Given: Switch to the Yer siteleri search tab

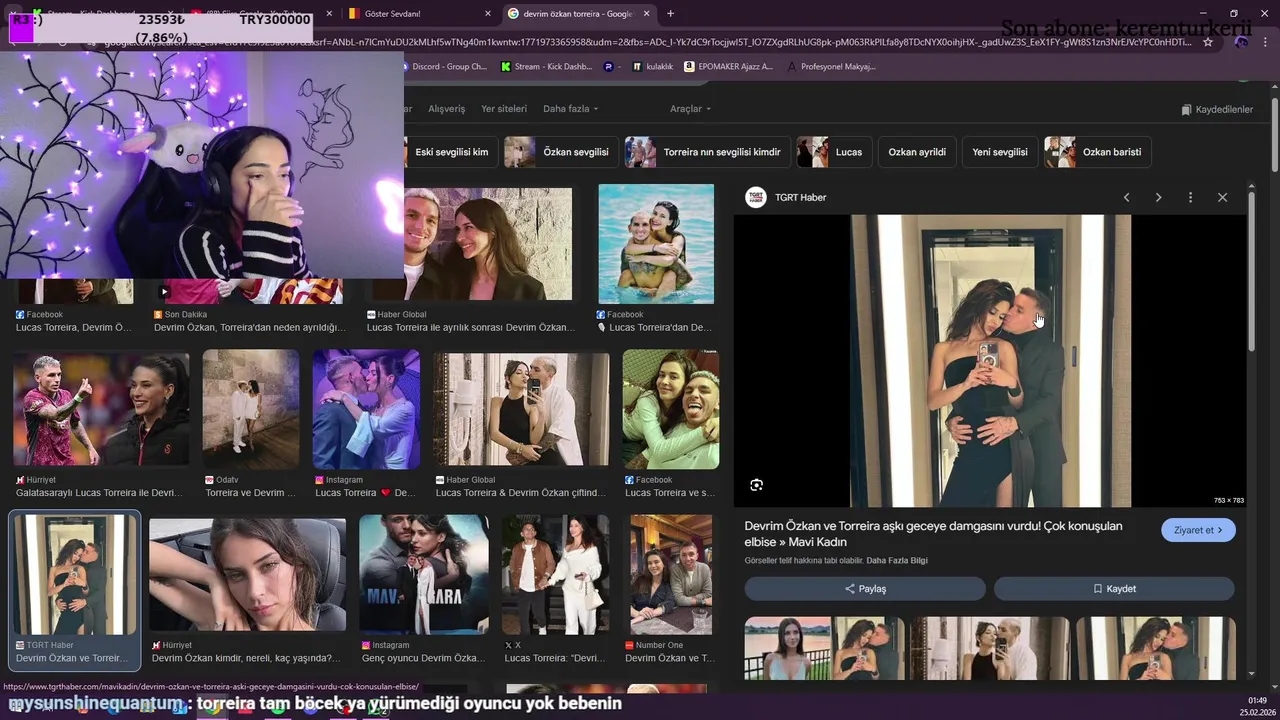Looking at the screenshot, I should coord(503,108).
